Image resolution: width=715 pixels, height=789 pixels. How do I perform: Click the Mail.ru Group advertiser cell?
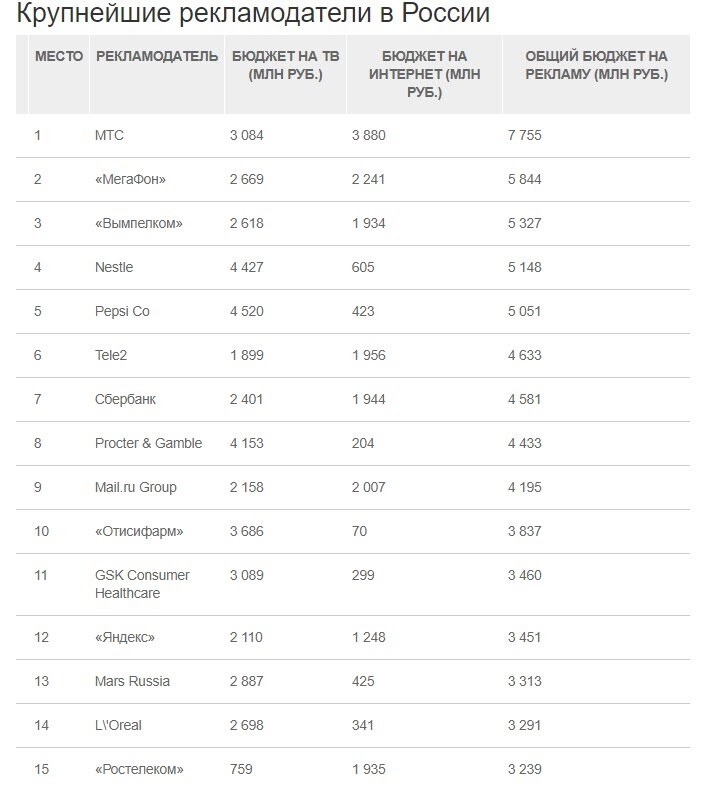[136, 487]
